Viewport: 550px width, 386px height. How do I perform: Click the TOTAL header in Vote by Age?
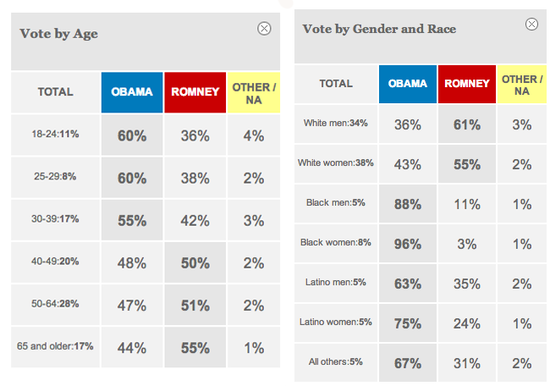(x=55, y=92)
